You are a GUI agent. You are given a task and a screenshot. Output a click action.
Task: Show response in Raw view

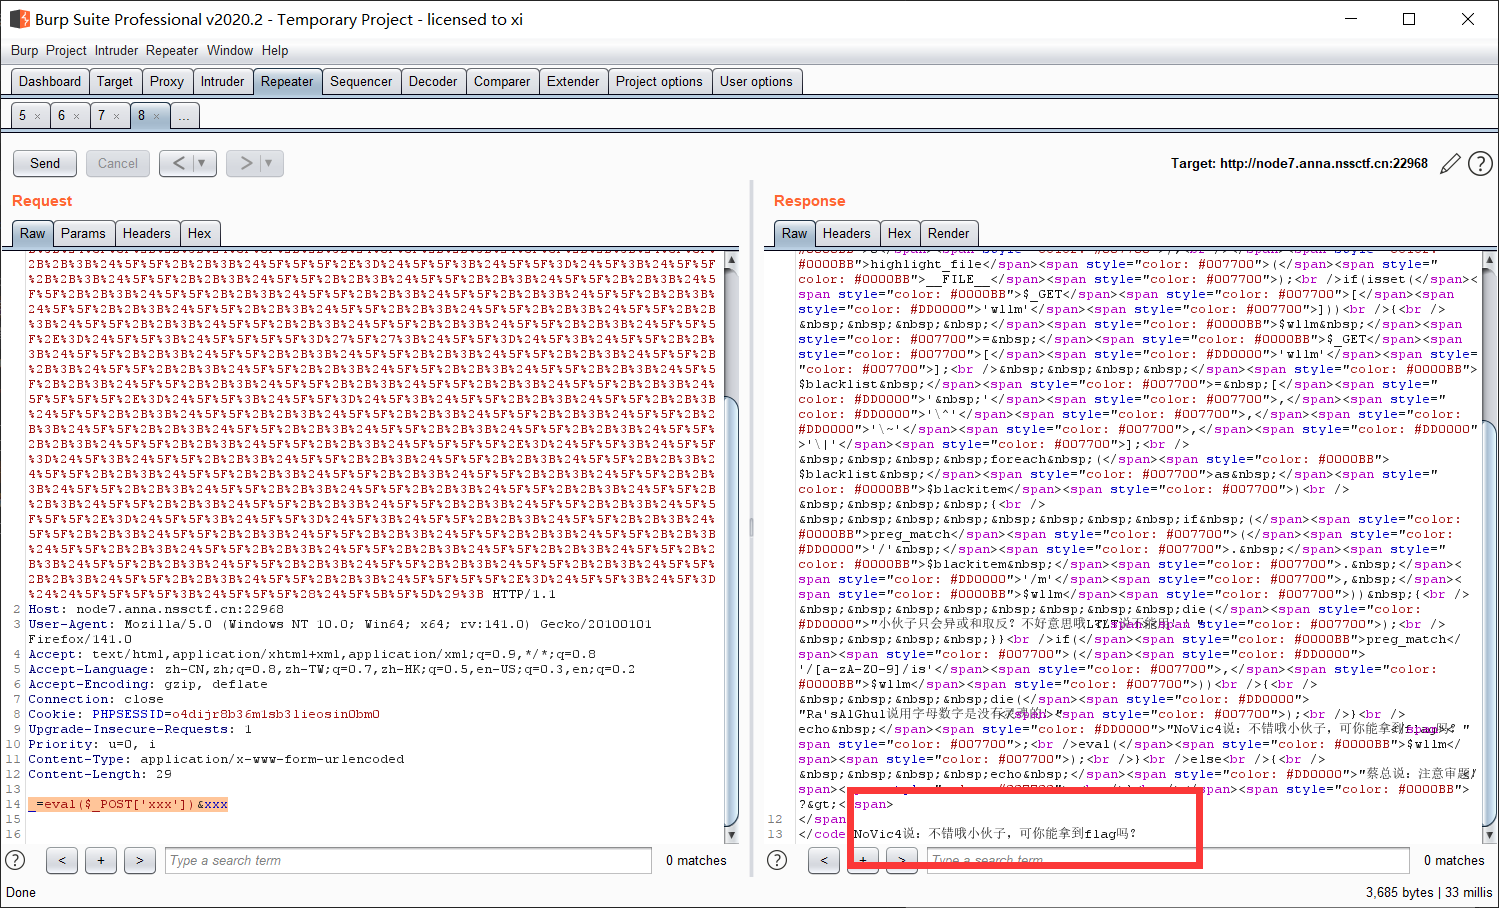[795, 233]
